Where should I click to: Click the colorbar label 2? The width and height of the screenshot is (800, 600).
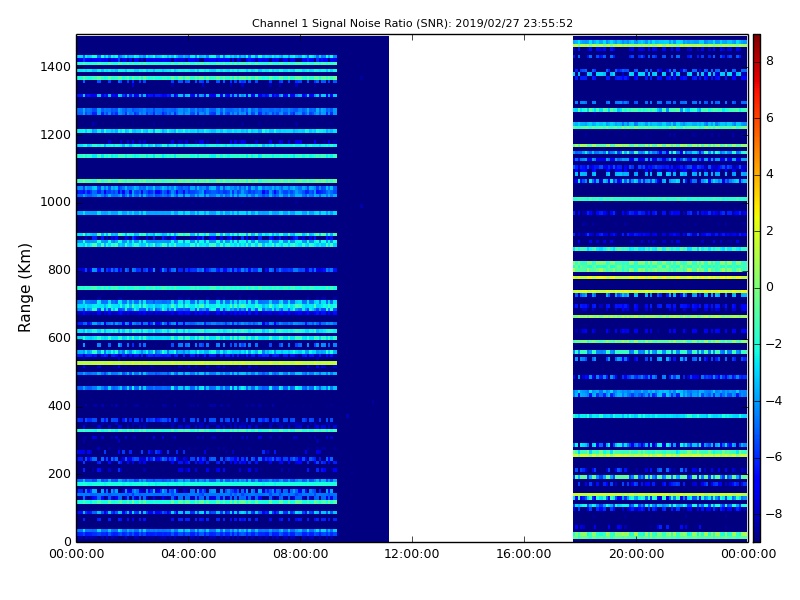[770, 231]
